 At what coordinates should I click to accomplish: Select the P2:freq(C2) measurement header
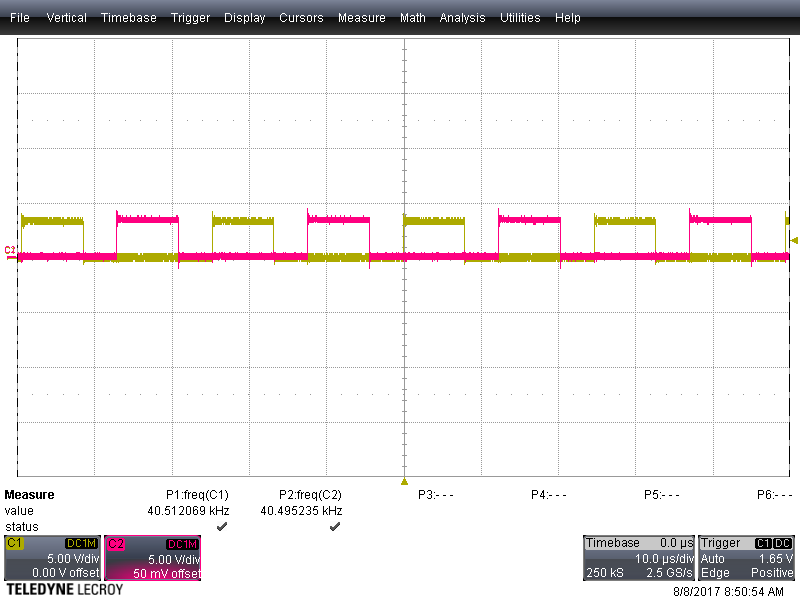(x=310, y=495)
